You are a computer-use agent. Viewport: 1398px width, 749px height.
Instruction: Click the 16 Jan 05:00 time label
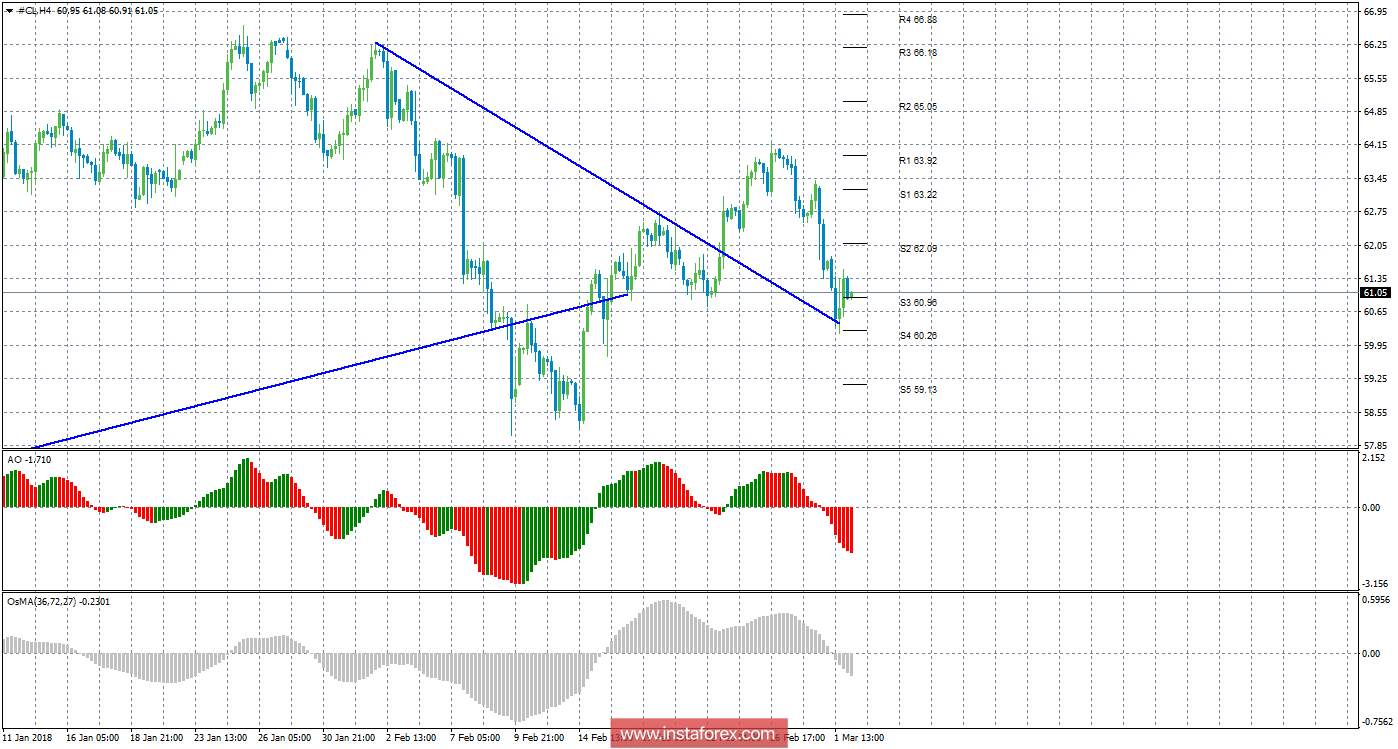coord(92,738)
